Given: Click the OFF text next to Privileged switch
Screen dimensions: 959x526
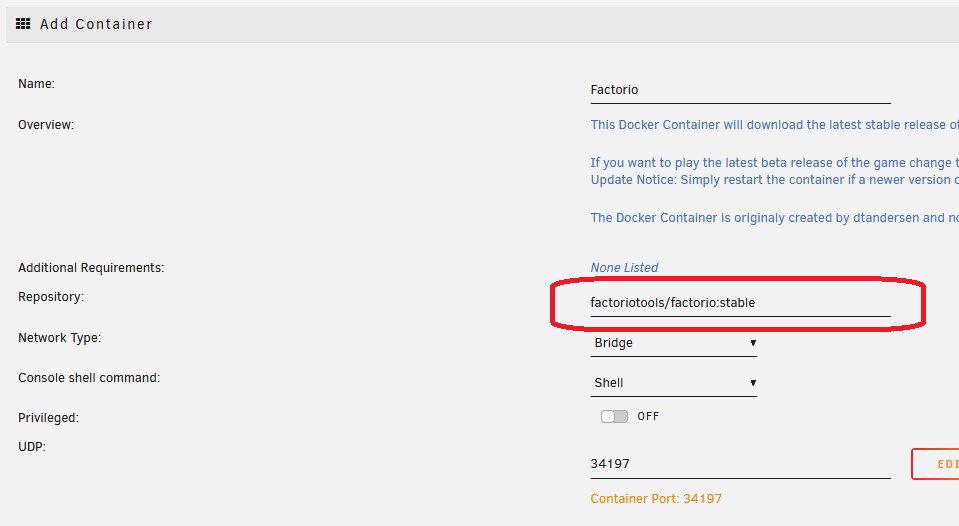Looking at the screenshot, I should (x=648, y=417).
